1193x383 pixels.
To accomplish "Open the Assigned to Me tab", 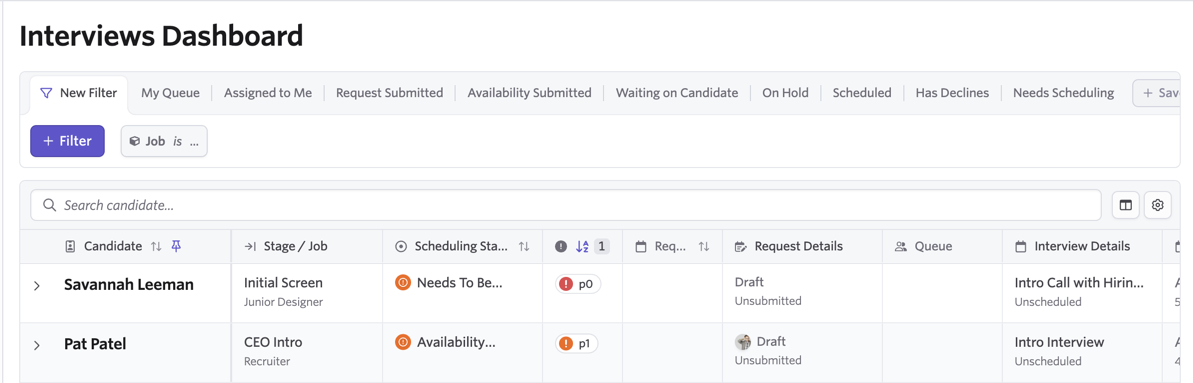I will point(268,93).
